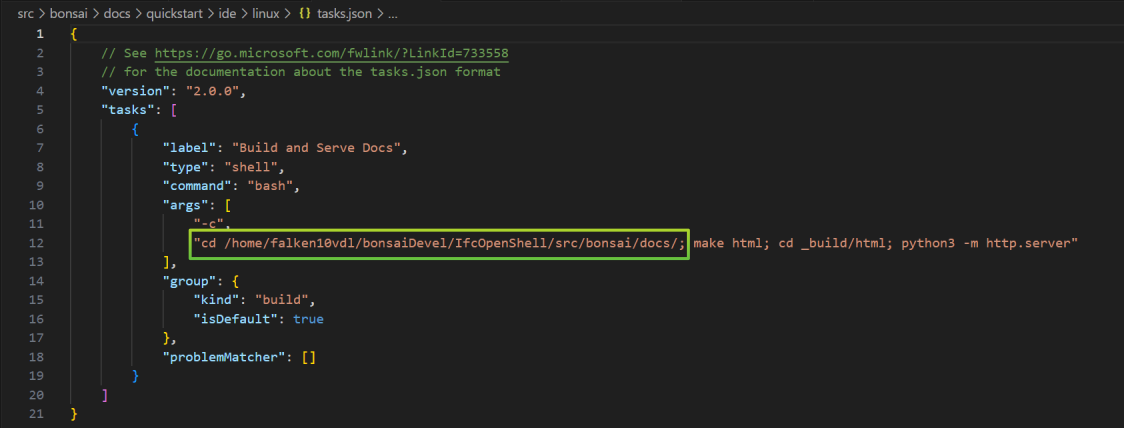Select the 'src' breadcrumb segment
Viewport: 1124px width, 428px height.
[x=27, y=14]
